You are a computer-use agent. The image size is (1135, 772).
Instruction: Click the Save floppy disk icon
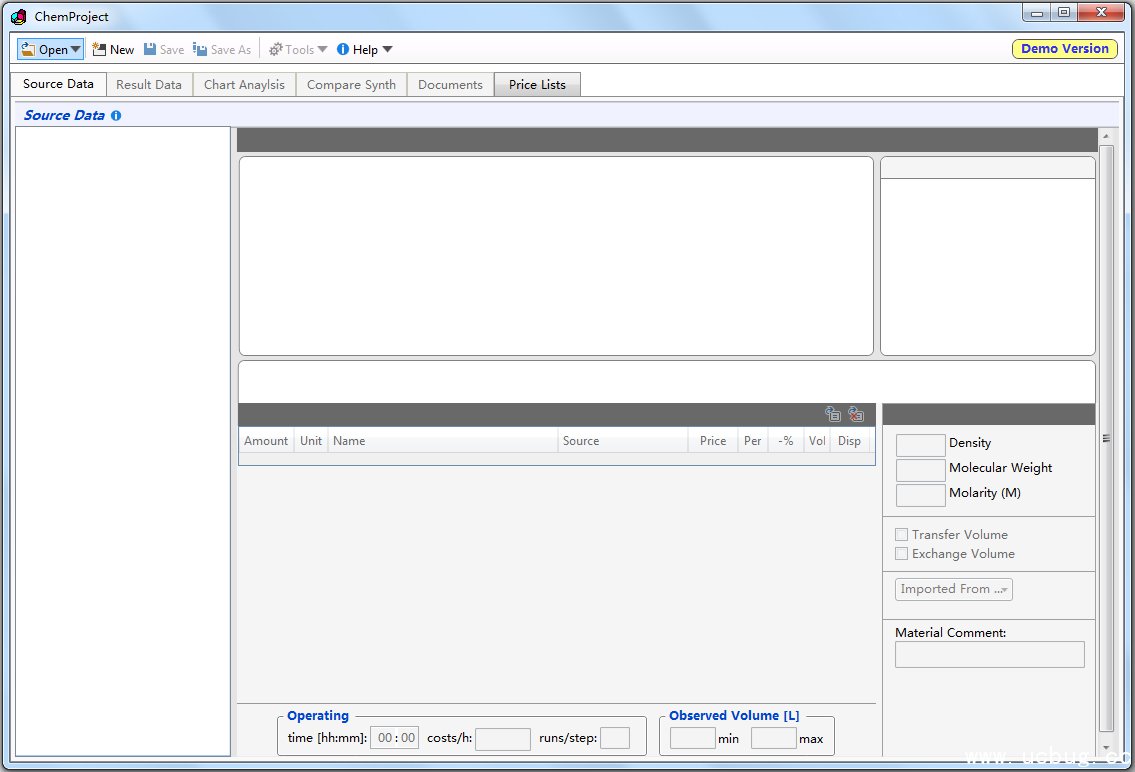click(x=150, y=49)
